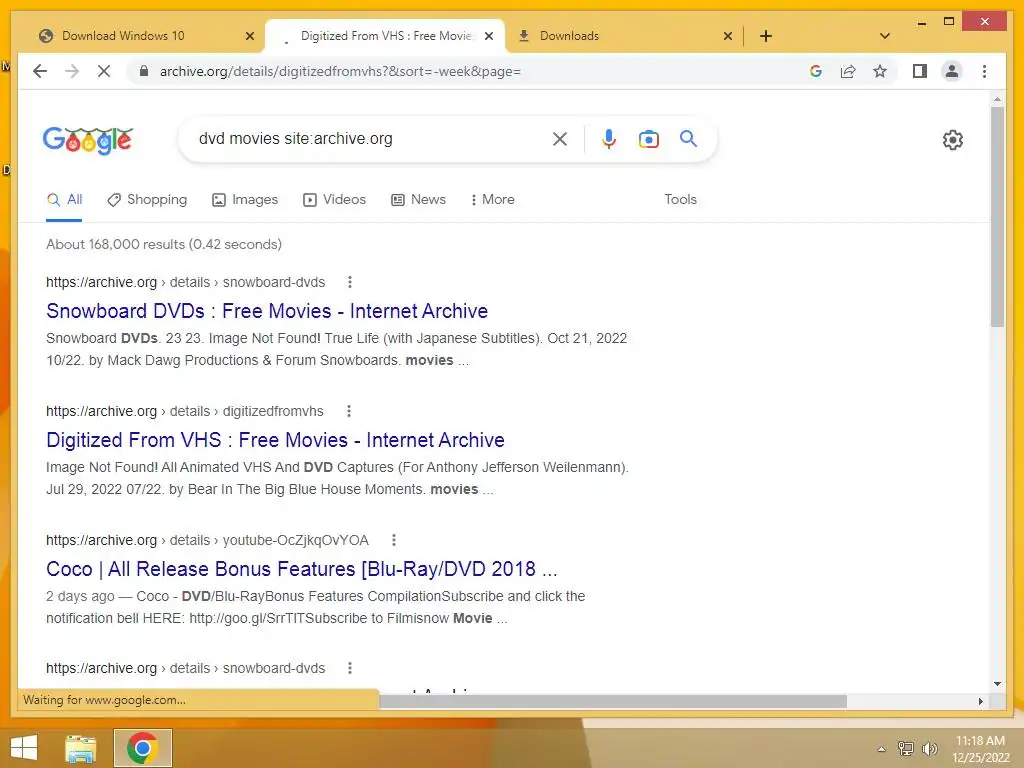Click the scroll right arrow

[x=980, y=701]
